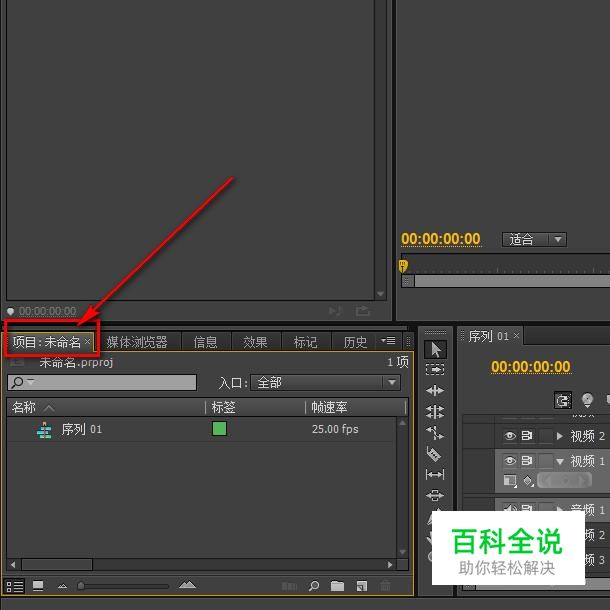Image resolution: width=610 pixels, height=610 pixels.
Task: Open the 媒体浏览器 tab
Action: [137, 342]
